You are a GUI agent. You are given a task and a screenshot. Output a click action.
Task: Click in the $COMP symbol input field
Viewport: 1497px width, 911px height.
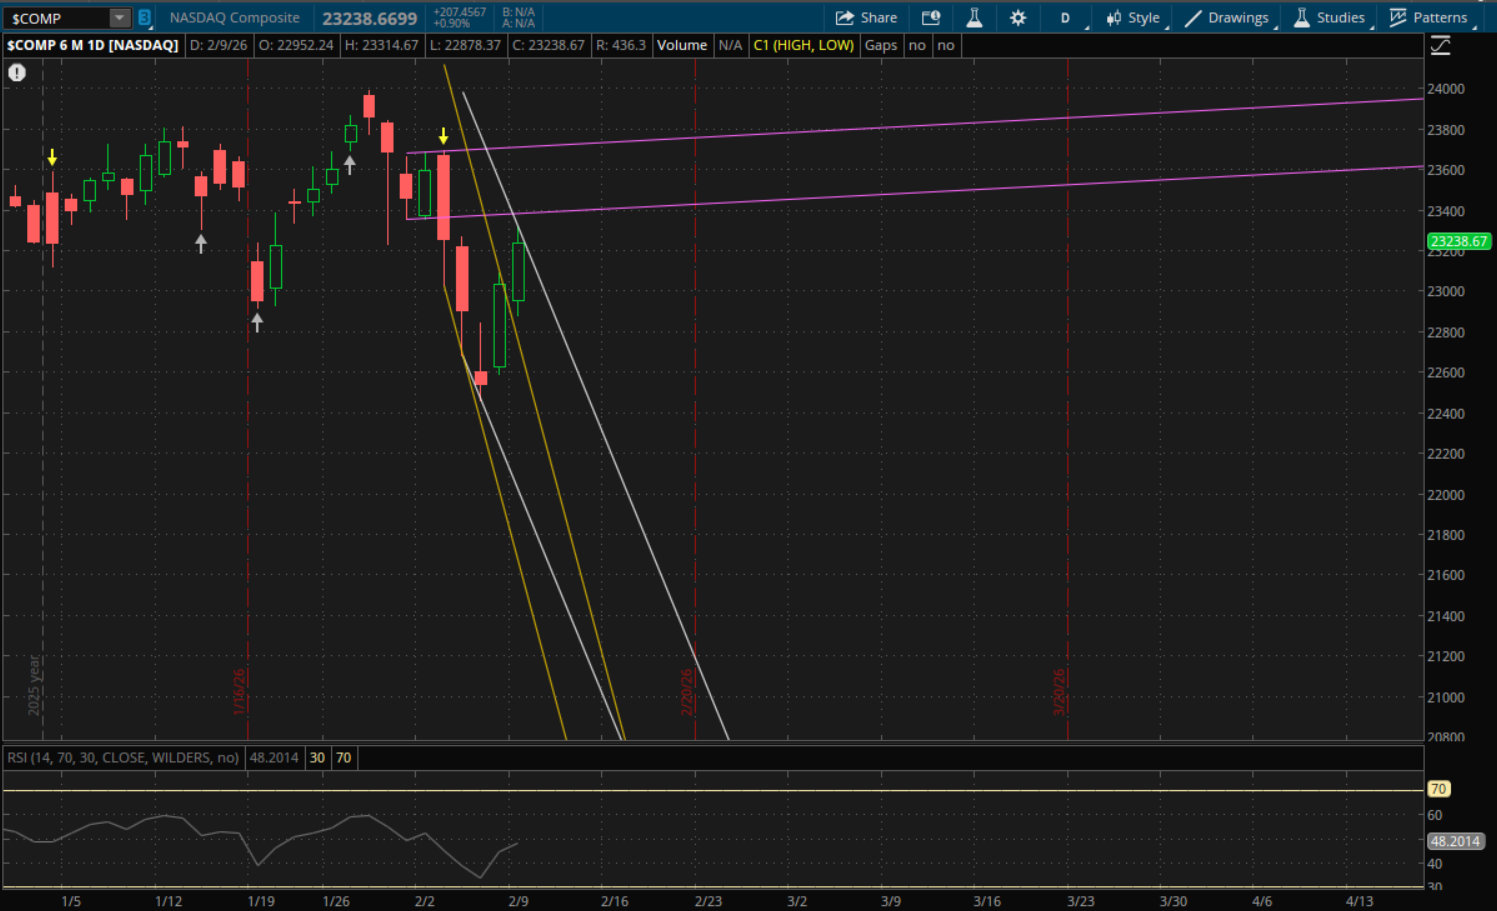coord(55,18)
